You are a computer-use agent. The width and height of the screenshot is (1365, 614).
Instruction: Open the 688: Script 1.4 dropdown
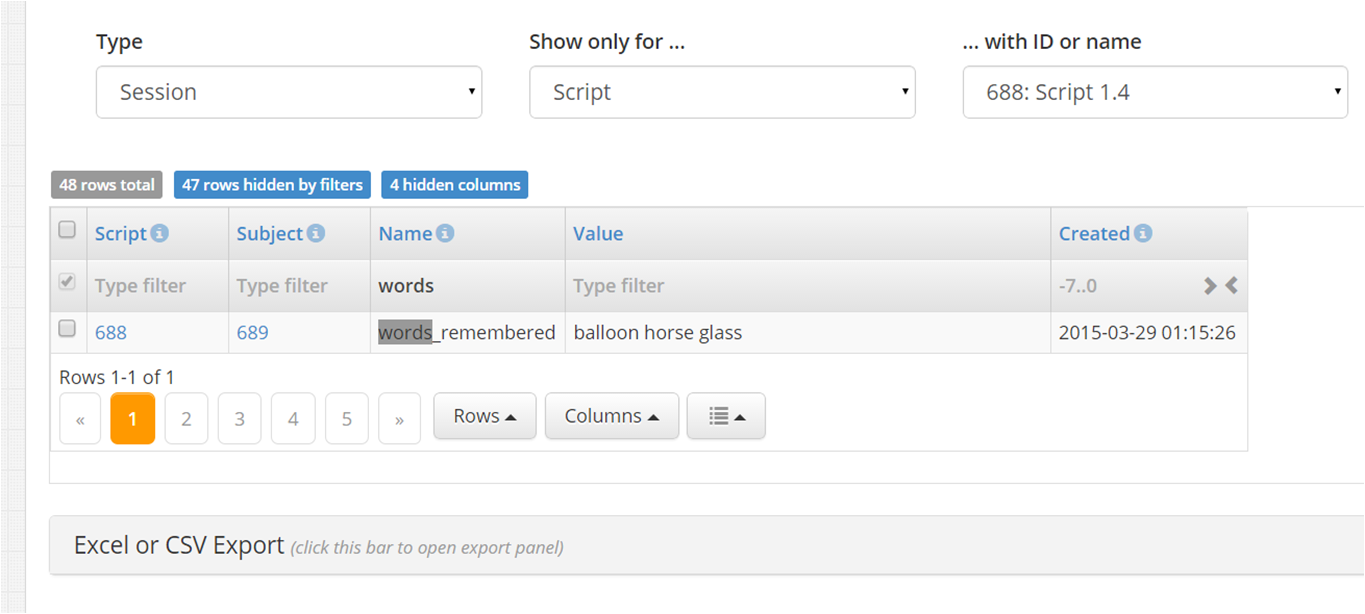(1155, 91)
